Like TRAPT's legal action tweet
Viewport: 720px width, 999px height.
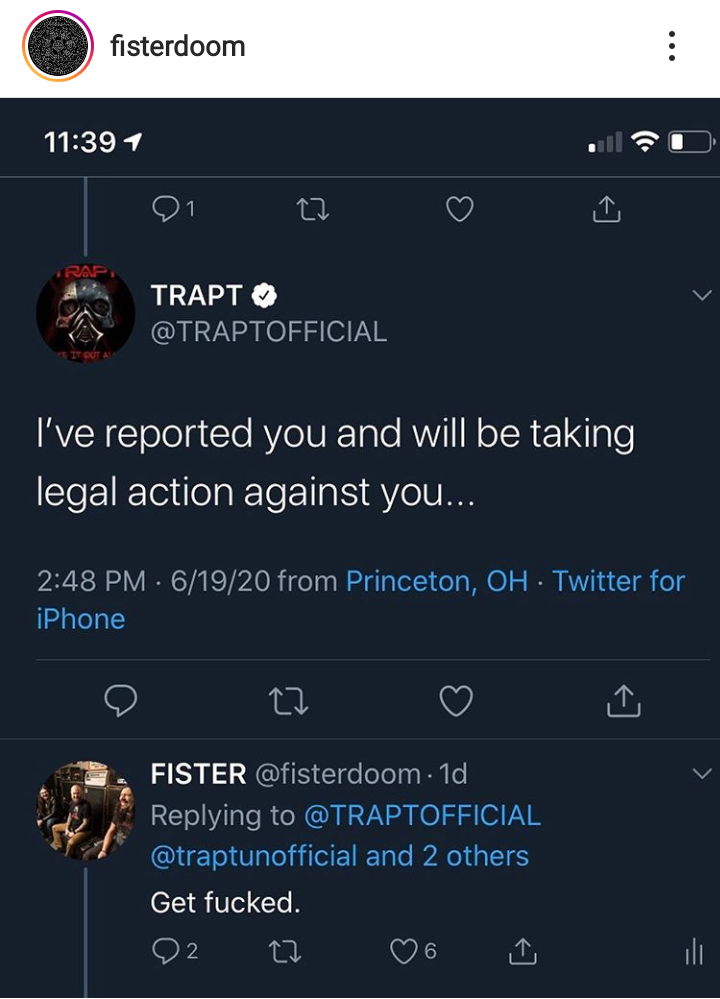pyautogui.click(x=456, y=701)
